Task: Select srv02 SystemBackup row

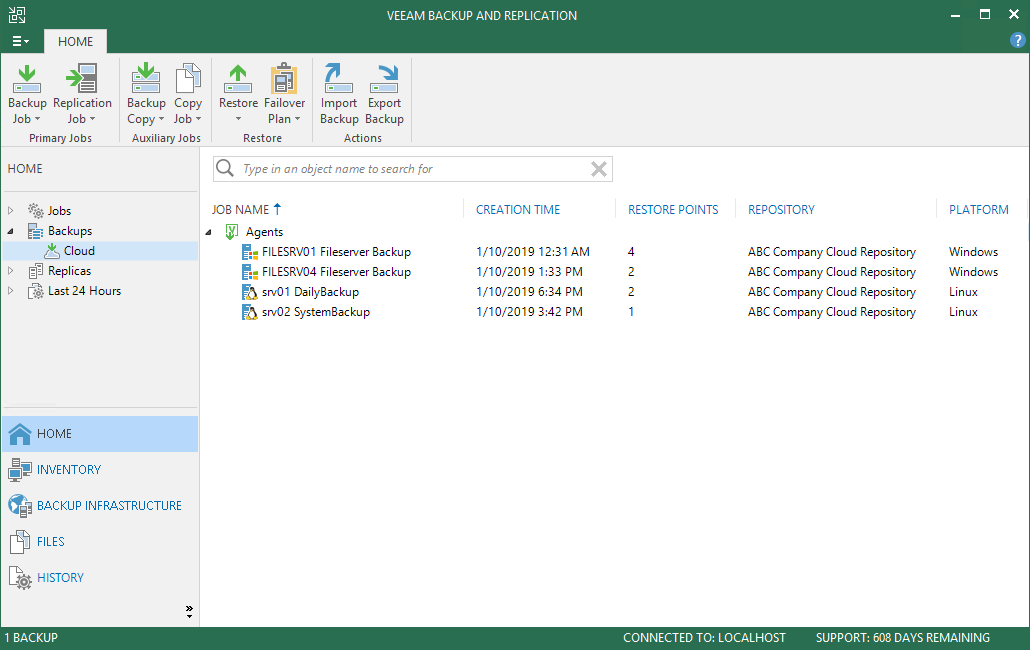Action: tap(316, 312)
